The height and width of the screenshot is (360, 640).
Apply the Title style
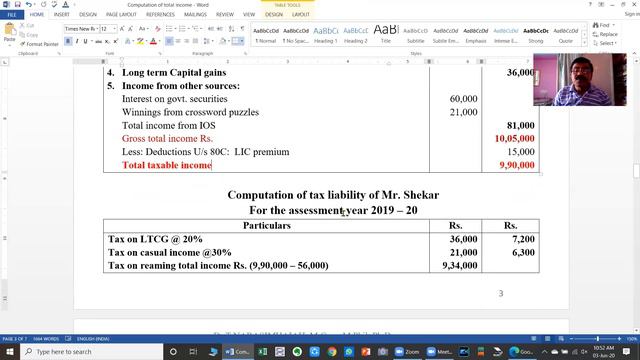386,35
